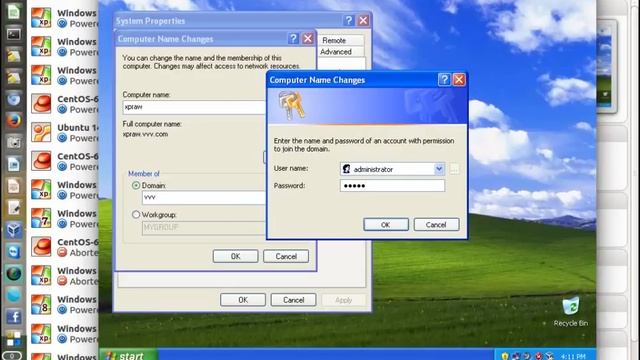The image size is (640, 360).
Task: Open the Recycle Bin desktop icon
Action: tap(570, 312)
